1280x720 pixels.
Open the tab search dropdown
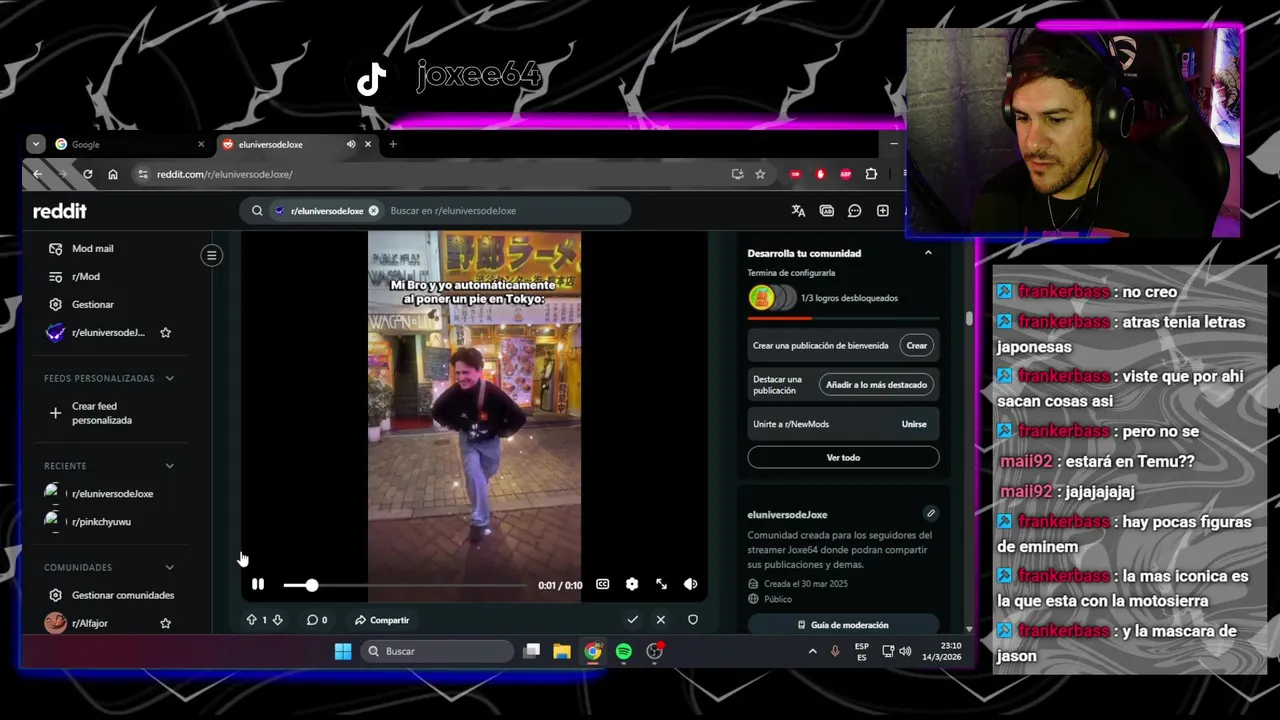(36, 144)
